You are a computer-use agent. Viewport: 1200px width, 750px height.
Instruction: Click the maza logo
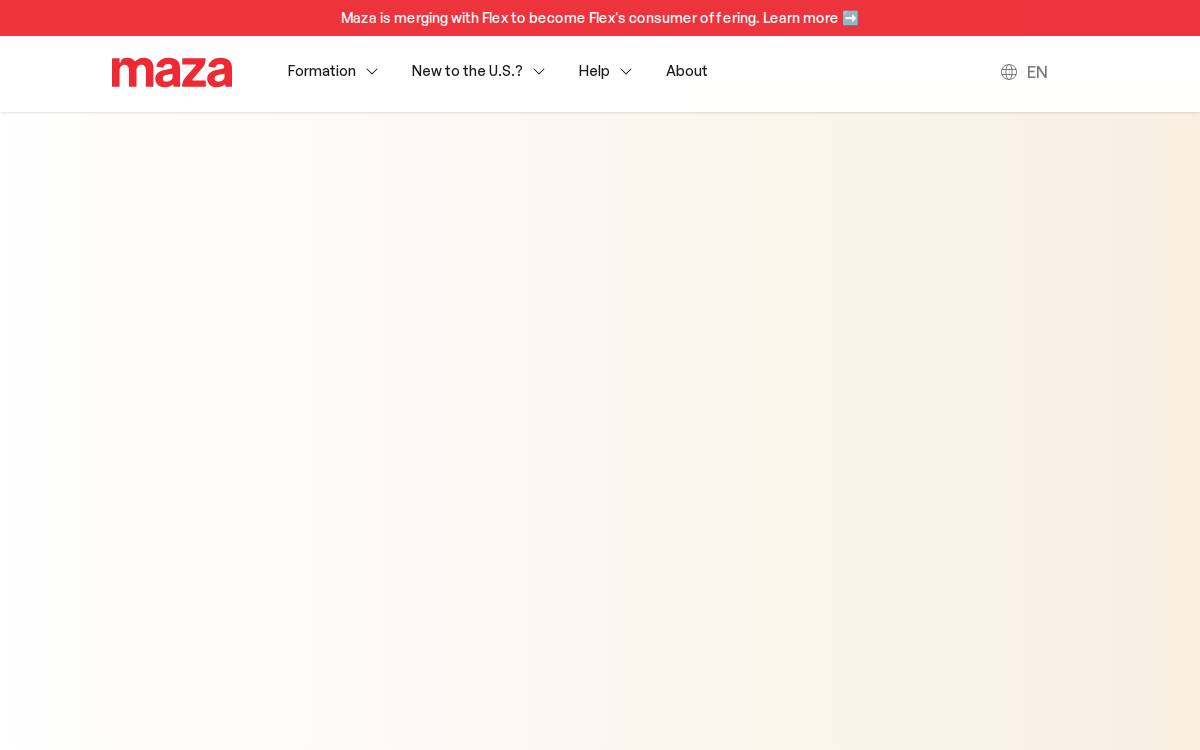click(x=172, y=72)
